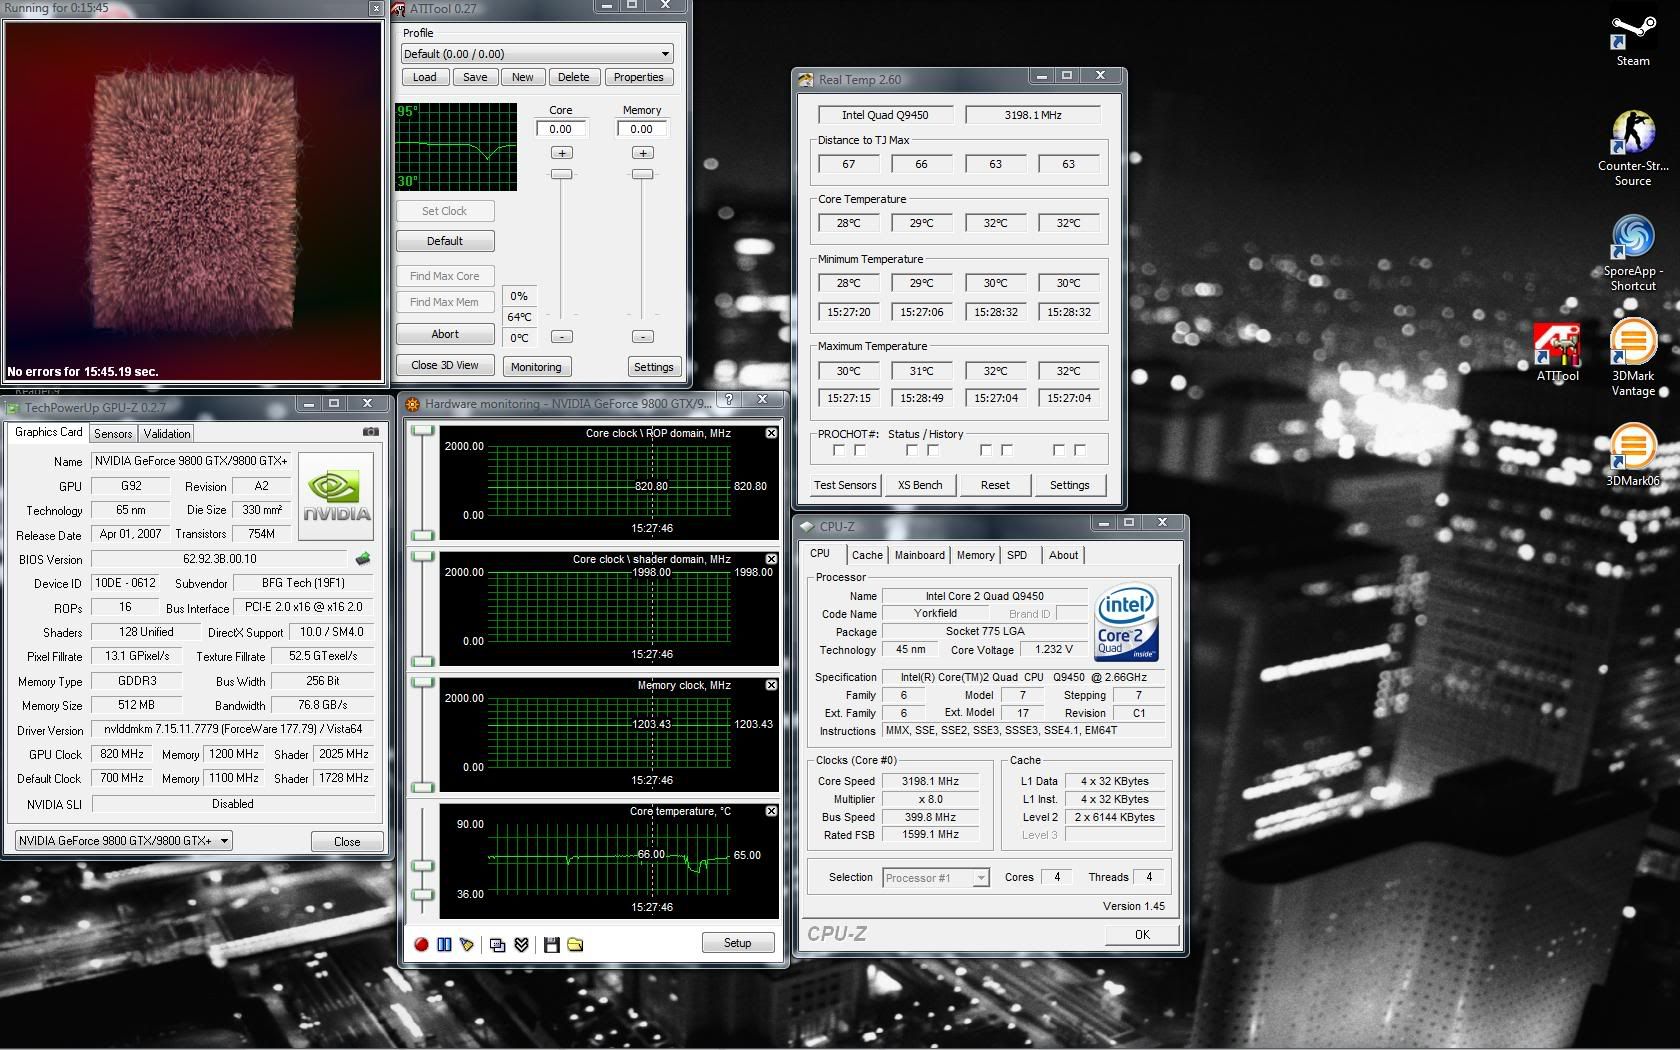Viewport: 1680px width, 1050px height.
Task: Open the Memory tab in CPU-Z
Action: [975, 555]
